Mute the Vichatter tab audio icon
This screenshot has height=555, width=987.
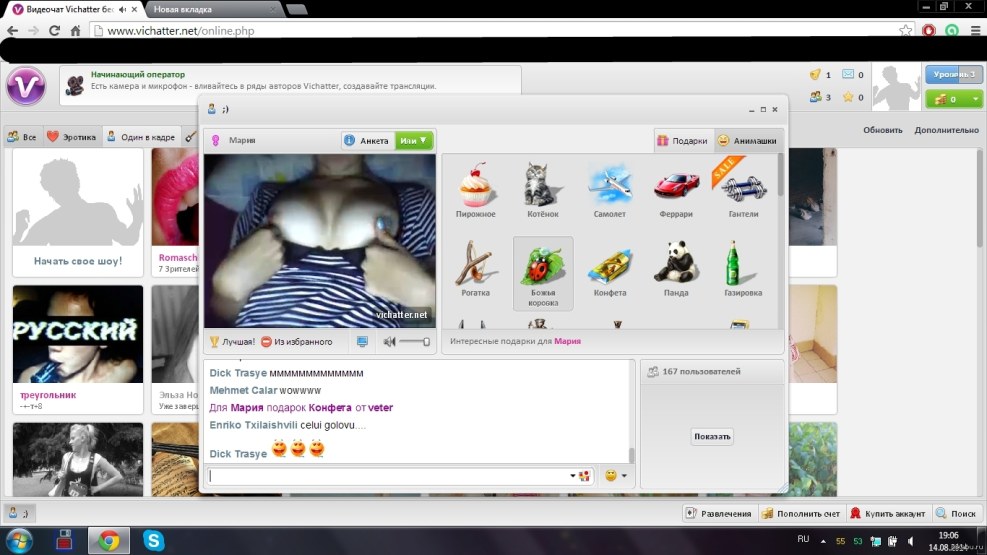click(x=122, y=9)
